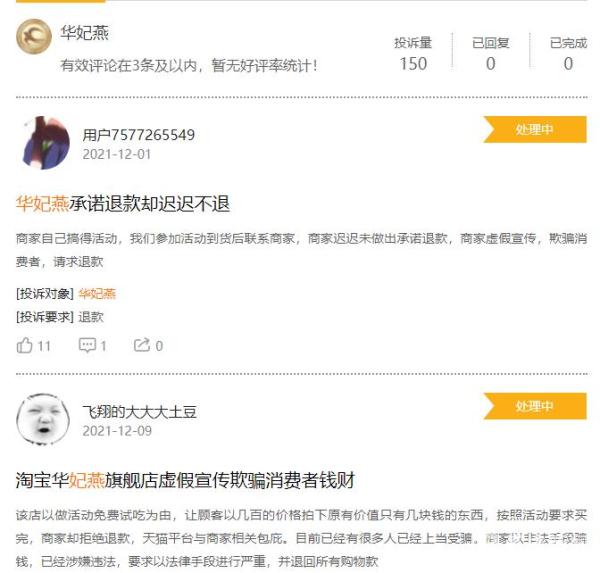Open 华妃燕 merchant gold swallow logo
The height and width of the screenshot is (573, 600).
pos(34,37)
